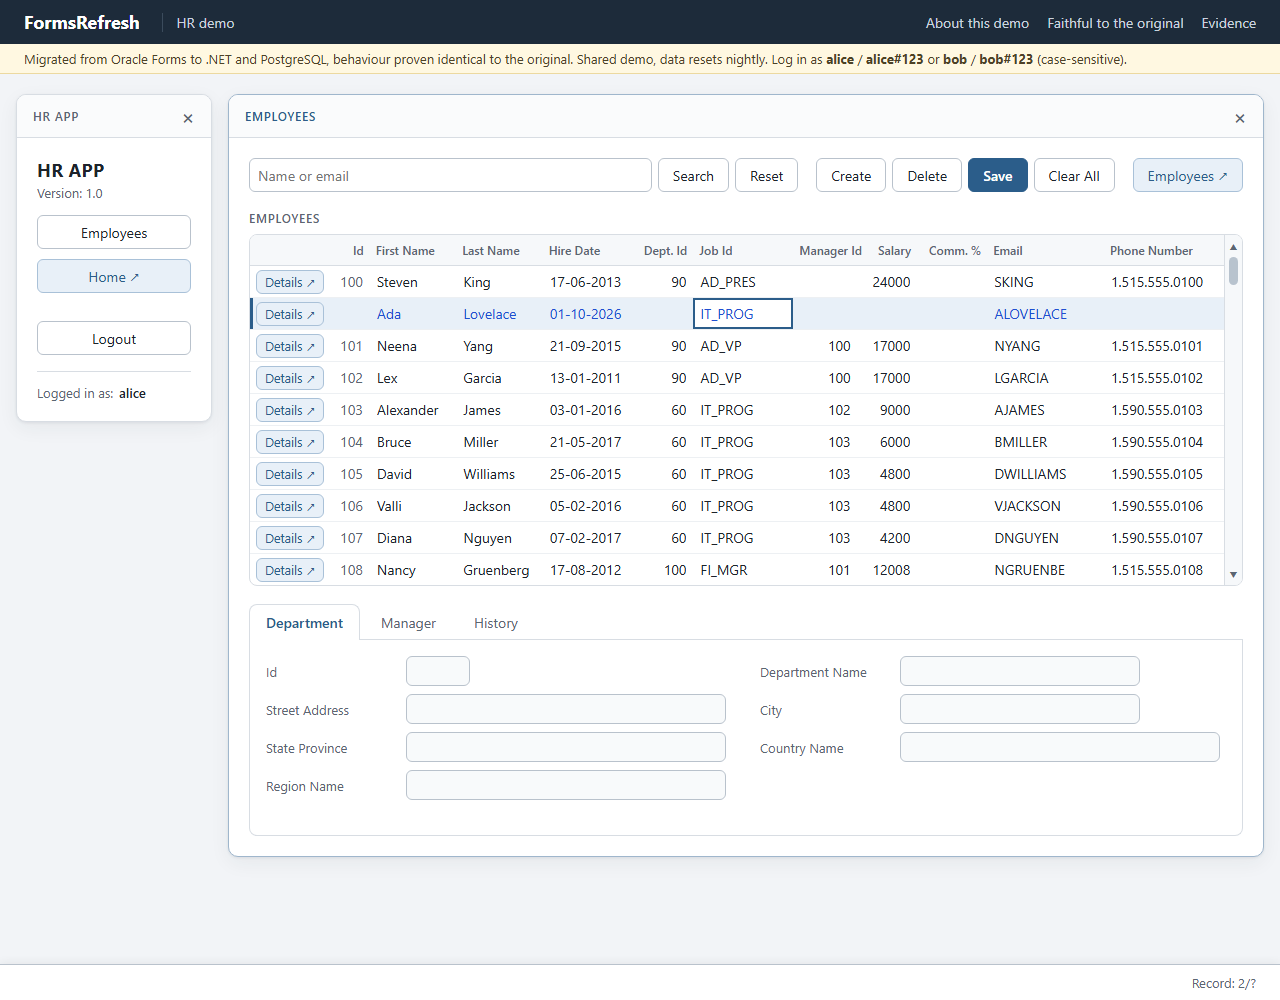Open About this demo page
The image size is (1280, 1000).
977,23
